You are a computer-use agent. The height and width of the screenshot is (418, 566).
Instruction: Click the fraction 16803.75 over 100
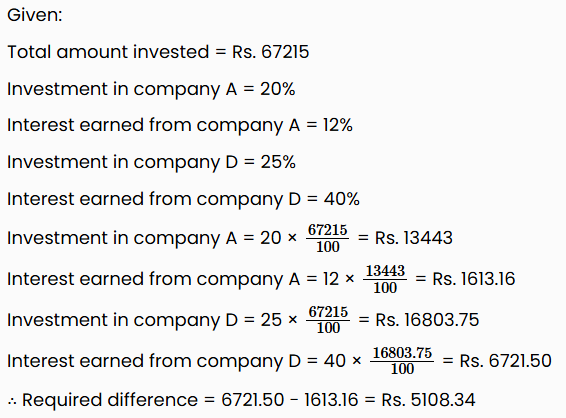tap(402, 361)
